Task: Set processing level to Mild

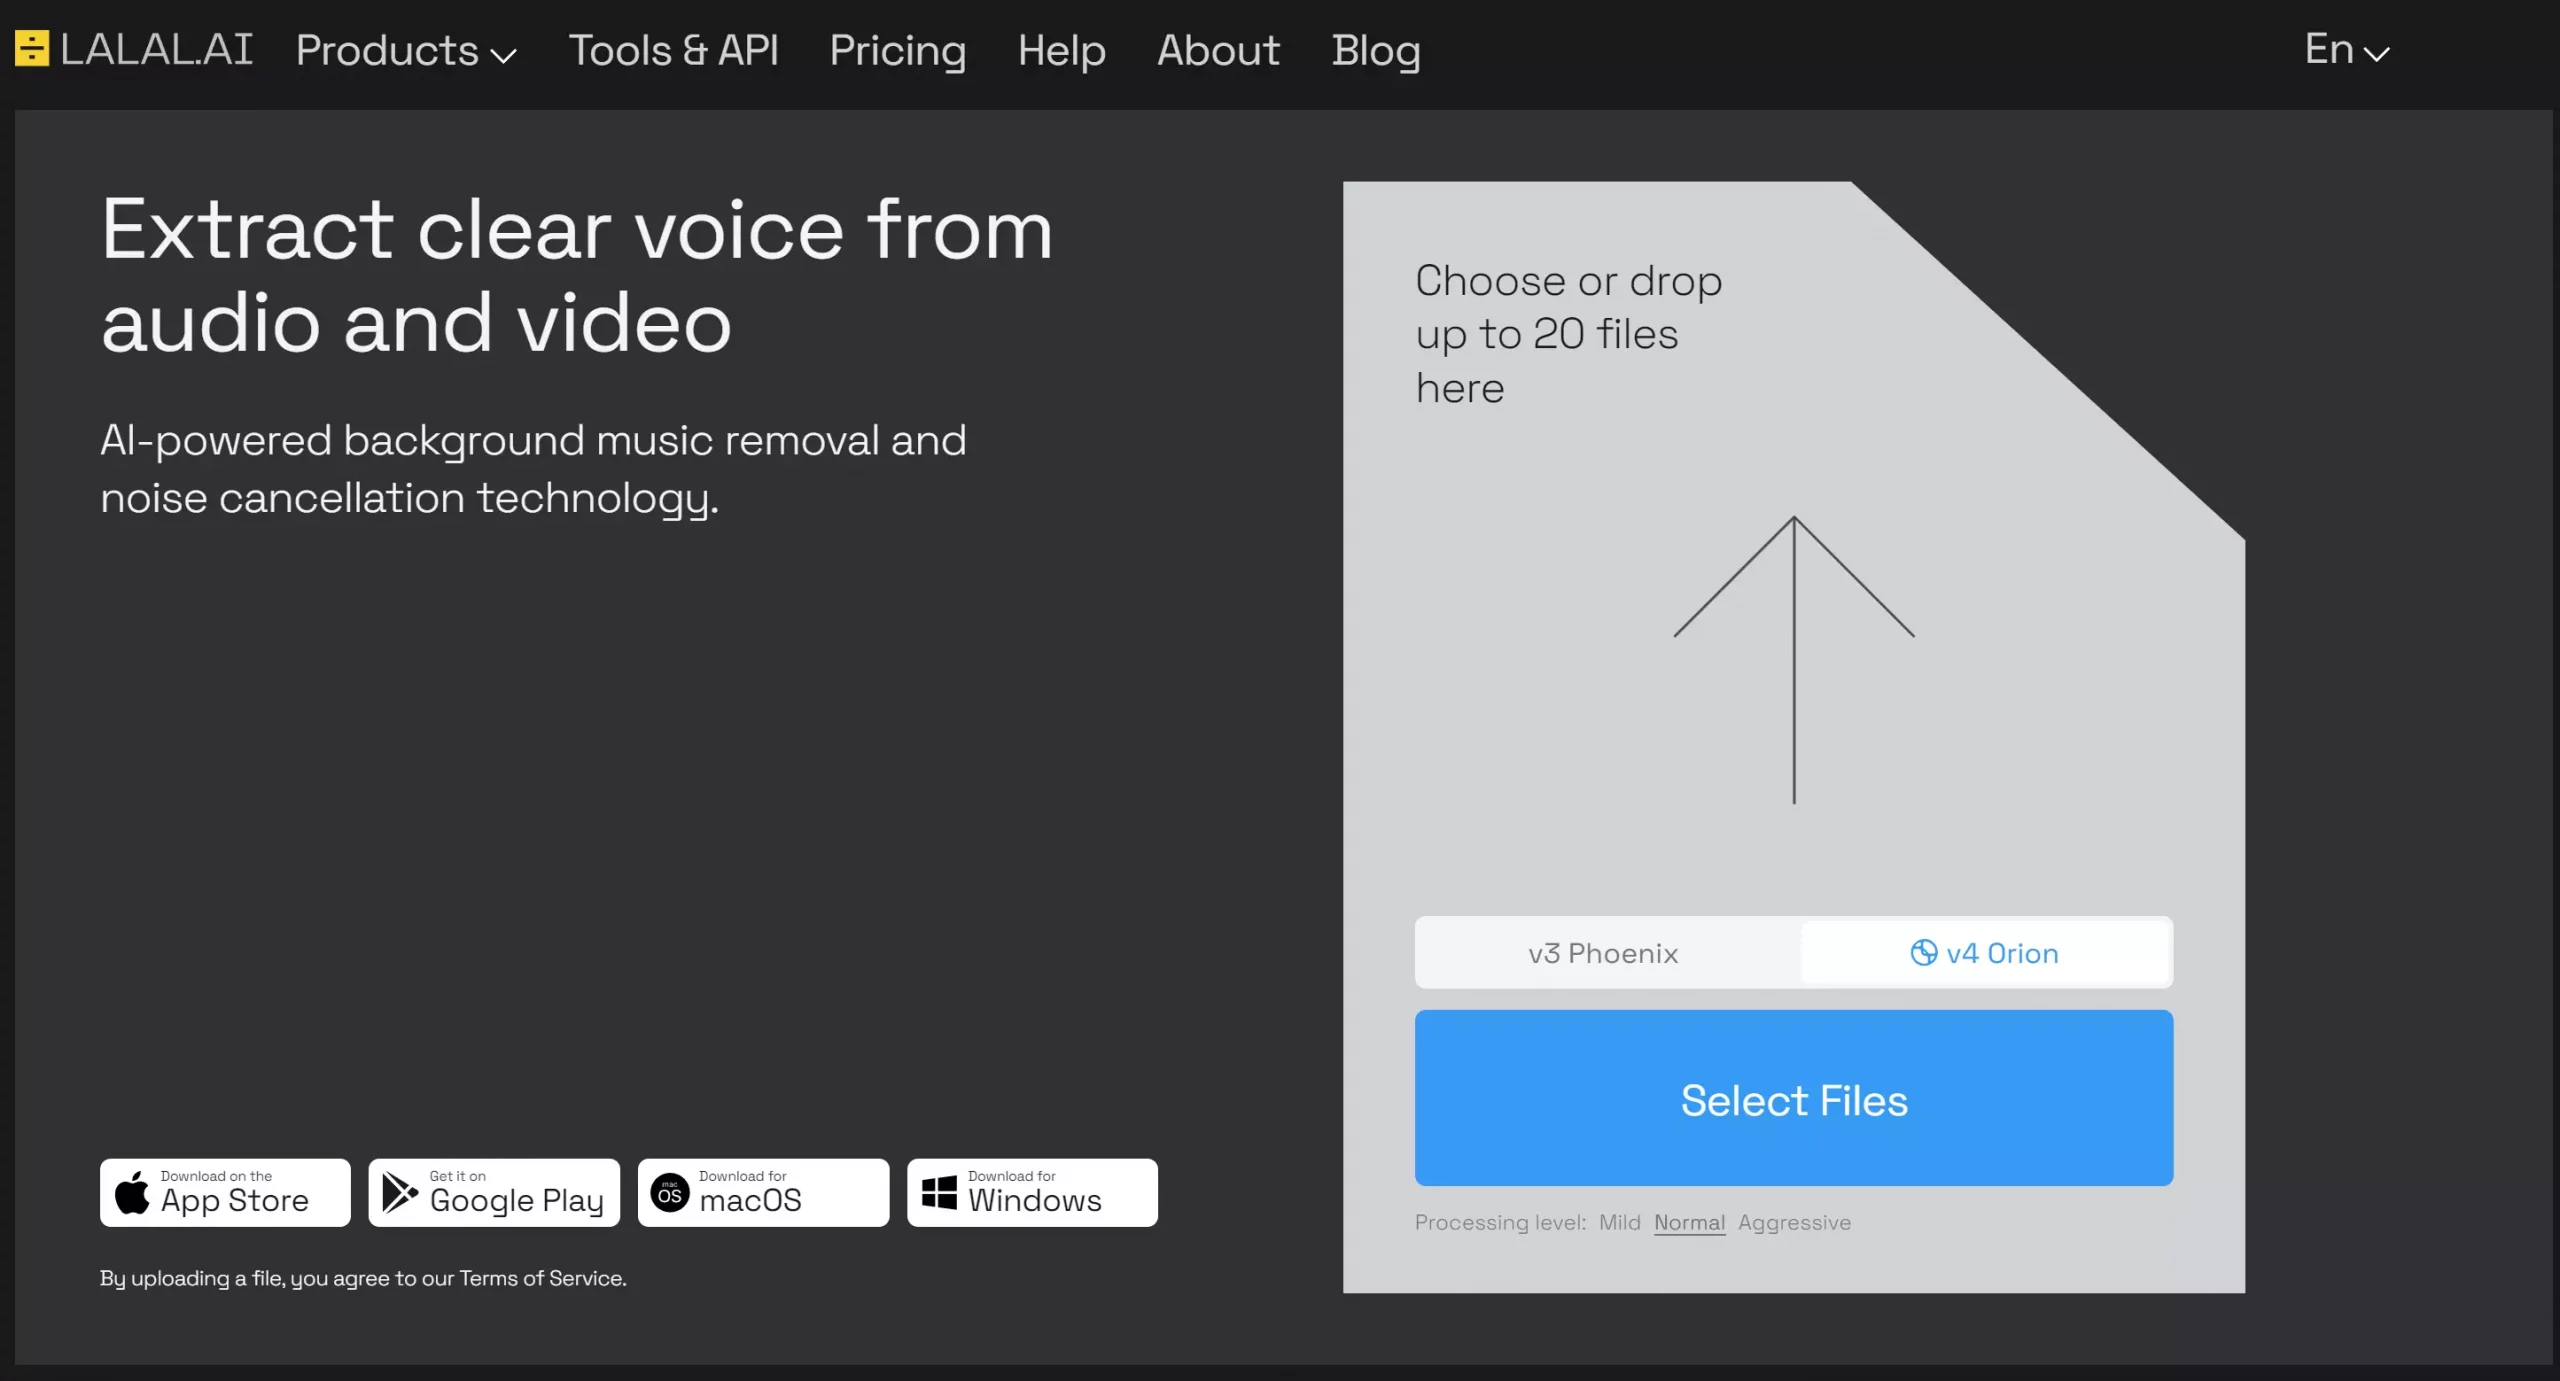Action: pyautogui.click(x=1619, y=1222)
